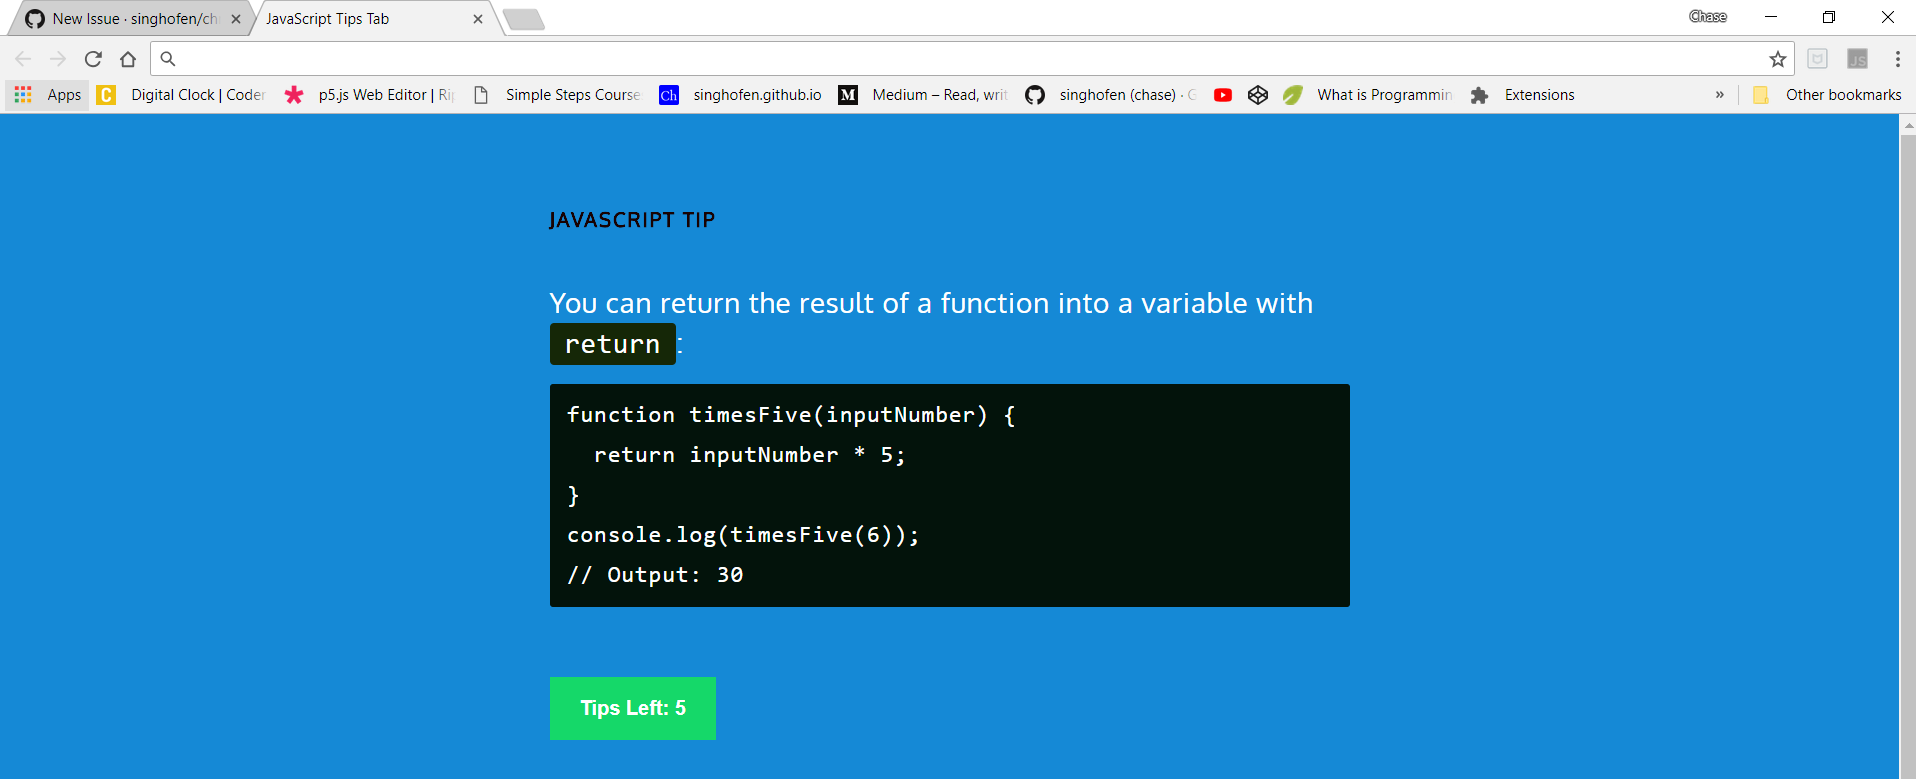Open the green leaf bookmark icon
Image resolution: width=1916 pixels, height=779 pixels.
pos(1293,95)
